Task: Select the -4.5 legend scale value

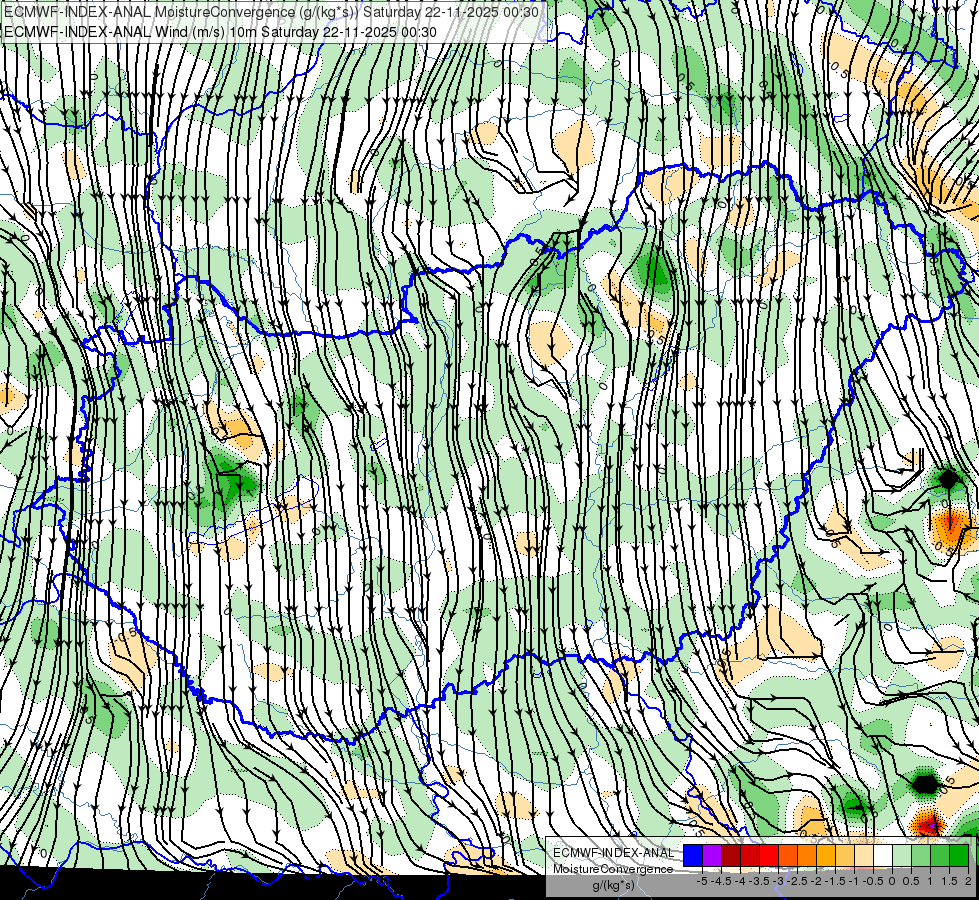Action: (721, 881)
